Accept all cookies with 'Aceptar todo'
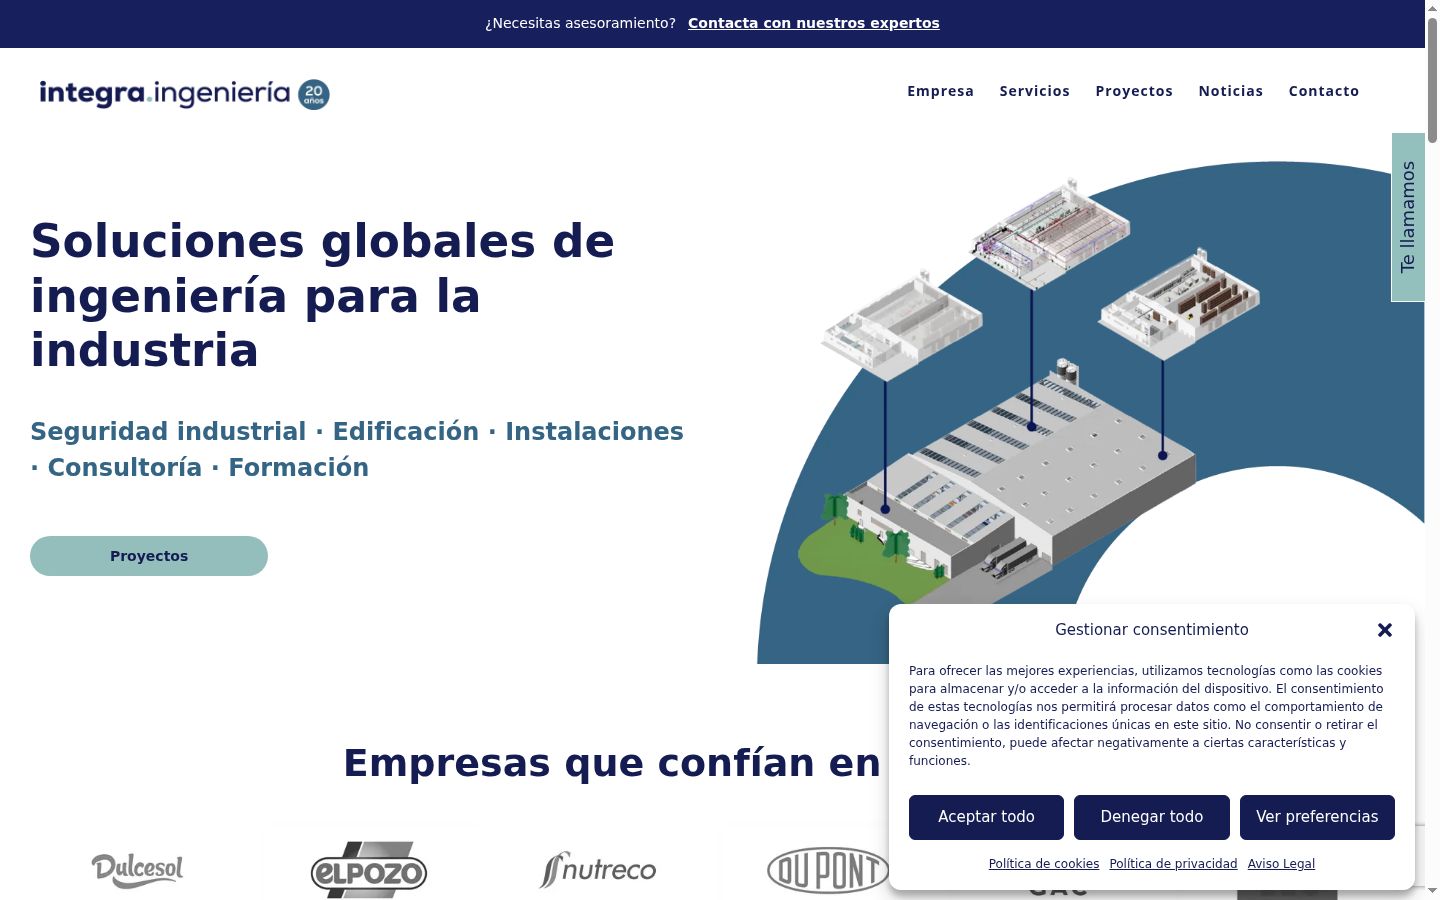Screen dimensions: 1440x900 (986, 817)
